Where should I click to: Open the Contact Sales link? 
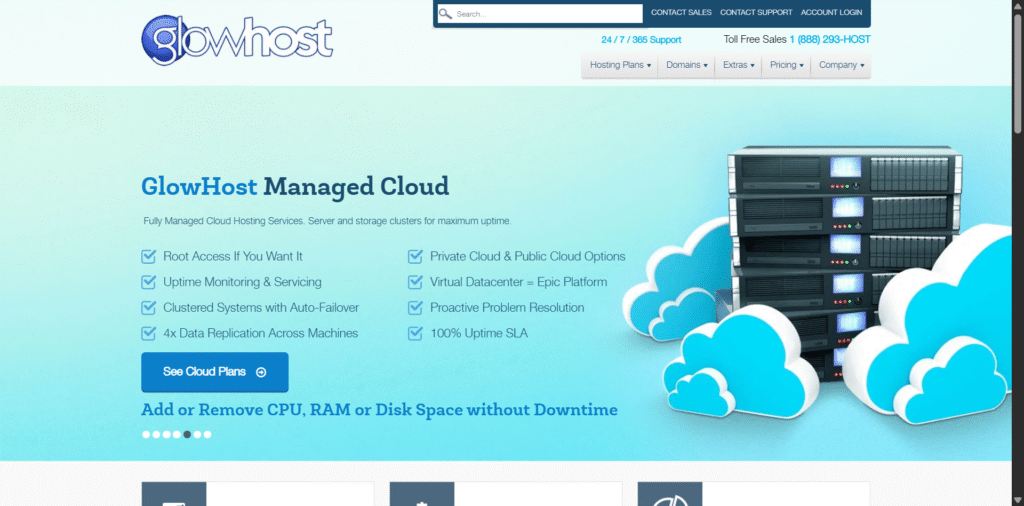coord(681,12)
